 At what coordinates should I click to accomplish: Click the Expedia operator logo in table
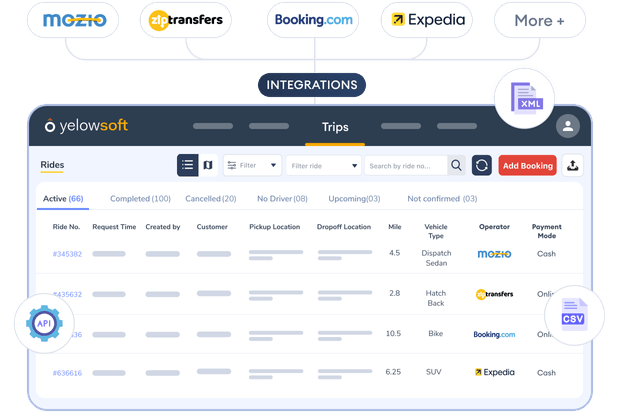click(495, 373)
